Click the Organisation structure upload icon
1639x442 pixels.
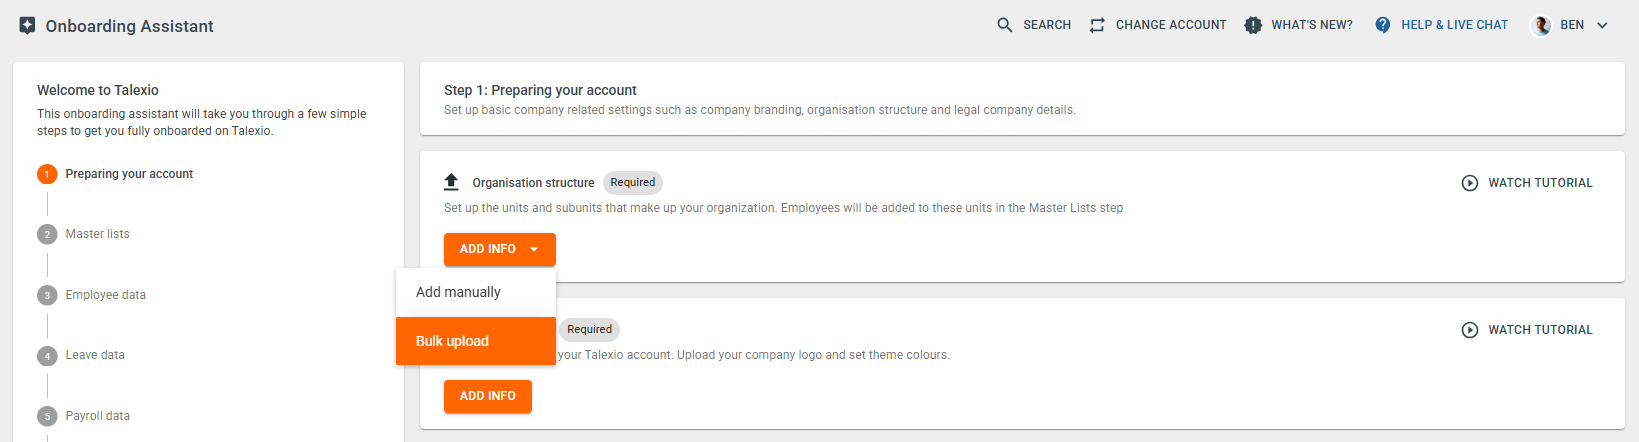(451, 182)
